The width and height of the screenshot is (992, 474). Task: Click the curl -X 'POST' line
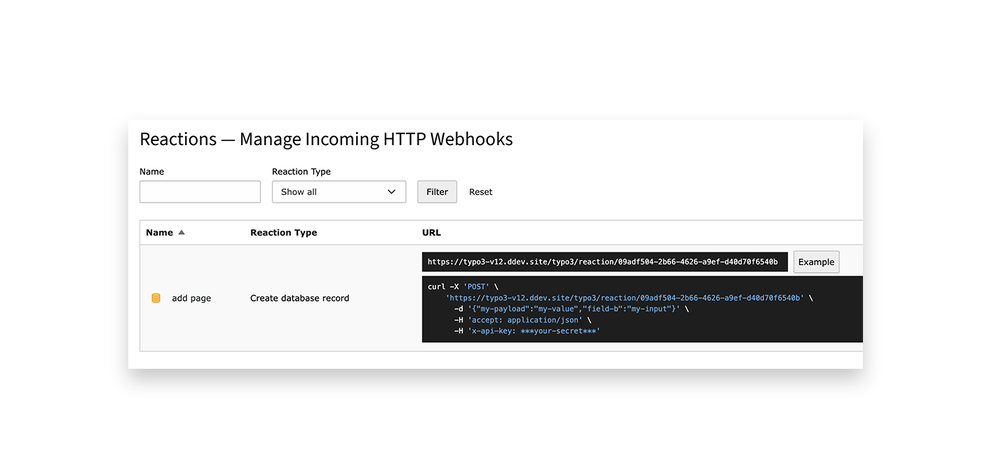463,287
